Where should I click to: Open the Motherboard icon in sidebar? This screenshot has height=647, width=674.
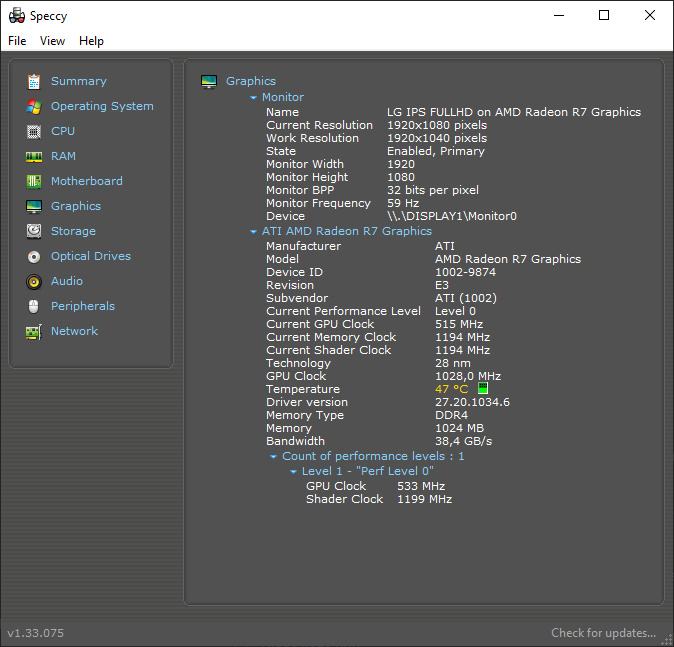coord(34,181)
